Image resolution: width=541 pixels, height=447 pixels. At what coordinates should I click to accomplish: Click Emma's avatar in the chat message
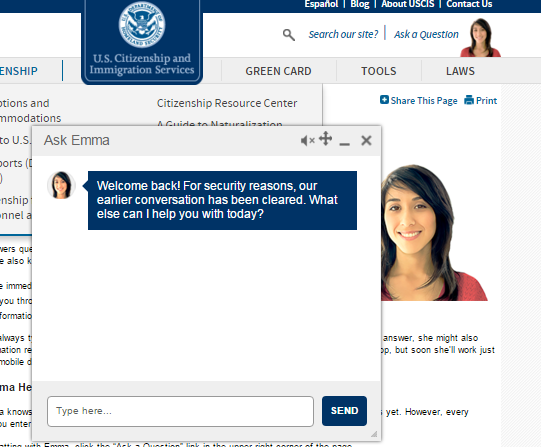pos(61,185)
